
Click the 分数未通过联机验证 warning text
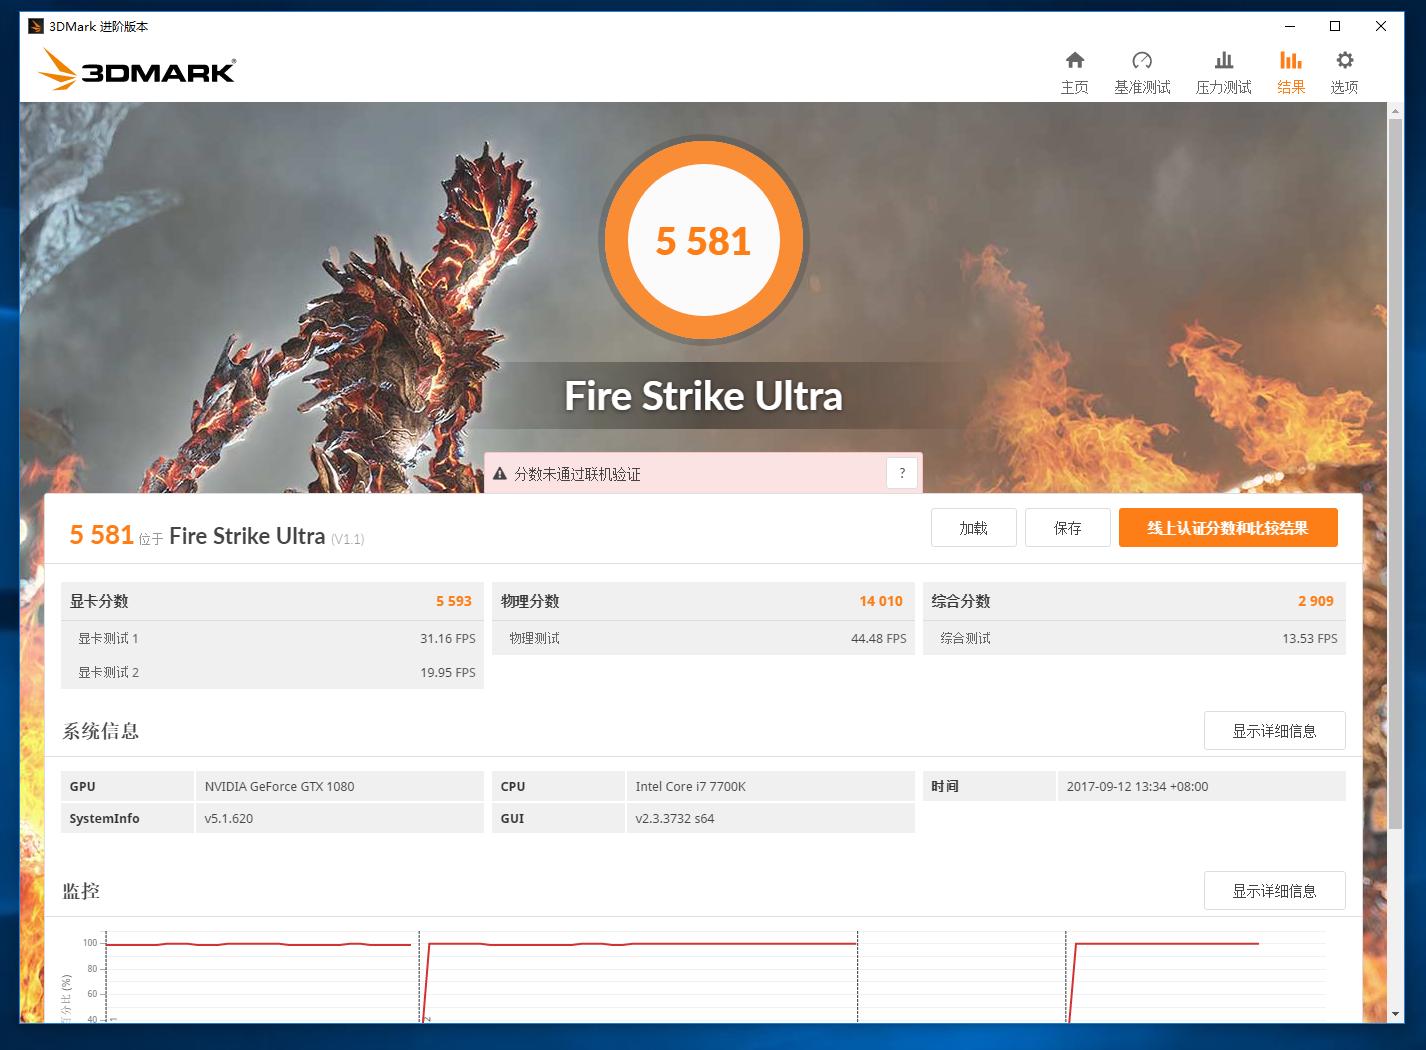click(x=577, y=474)
